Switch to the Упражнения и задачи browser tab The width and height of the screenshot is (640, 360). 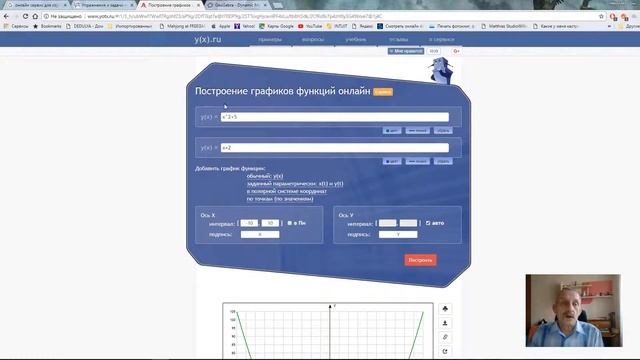point(102,5)
